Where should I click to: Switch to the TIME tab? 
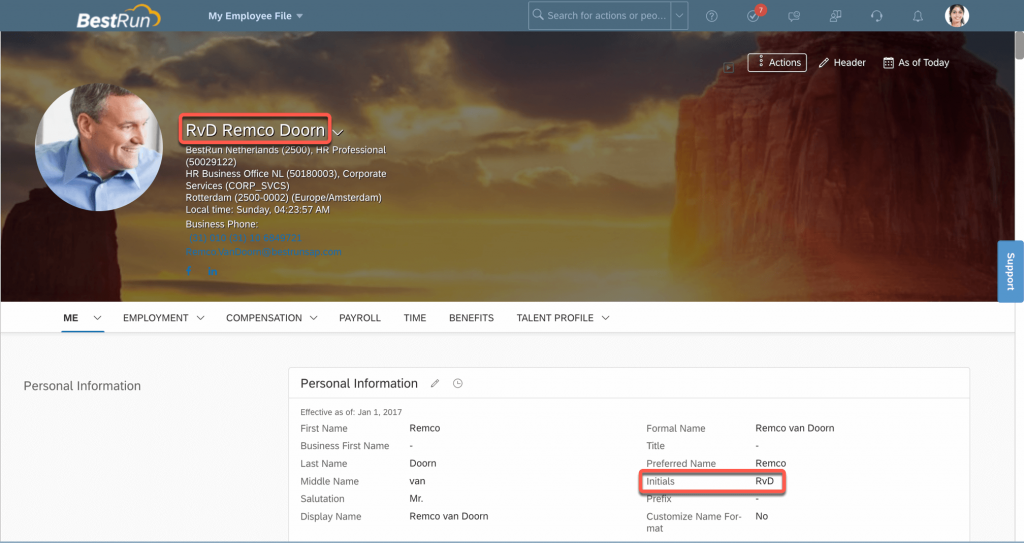(415, 318)
